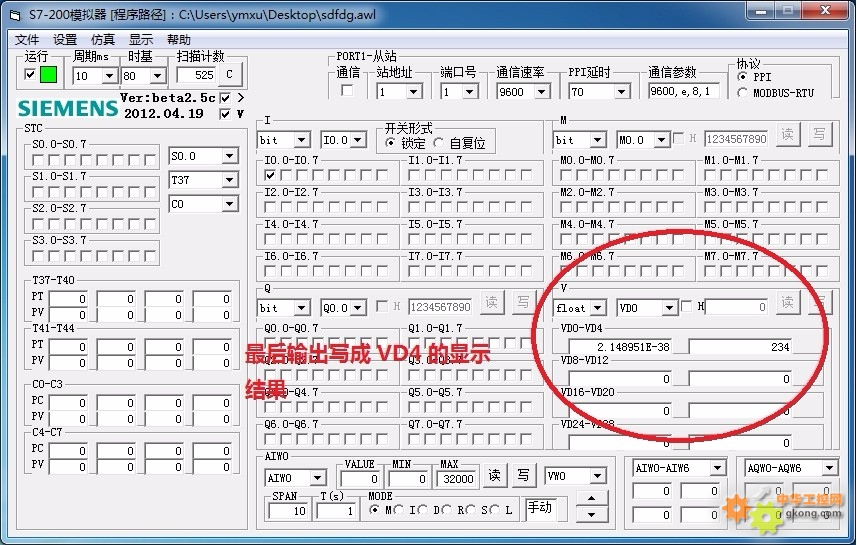This screenshot has width=857, height=545.
Task: Click the green run status indicator
Action: [49, 75]
